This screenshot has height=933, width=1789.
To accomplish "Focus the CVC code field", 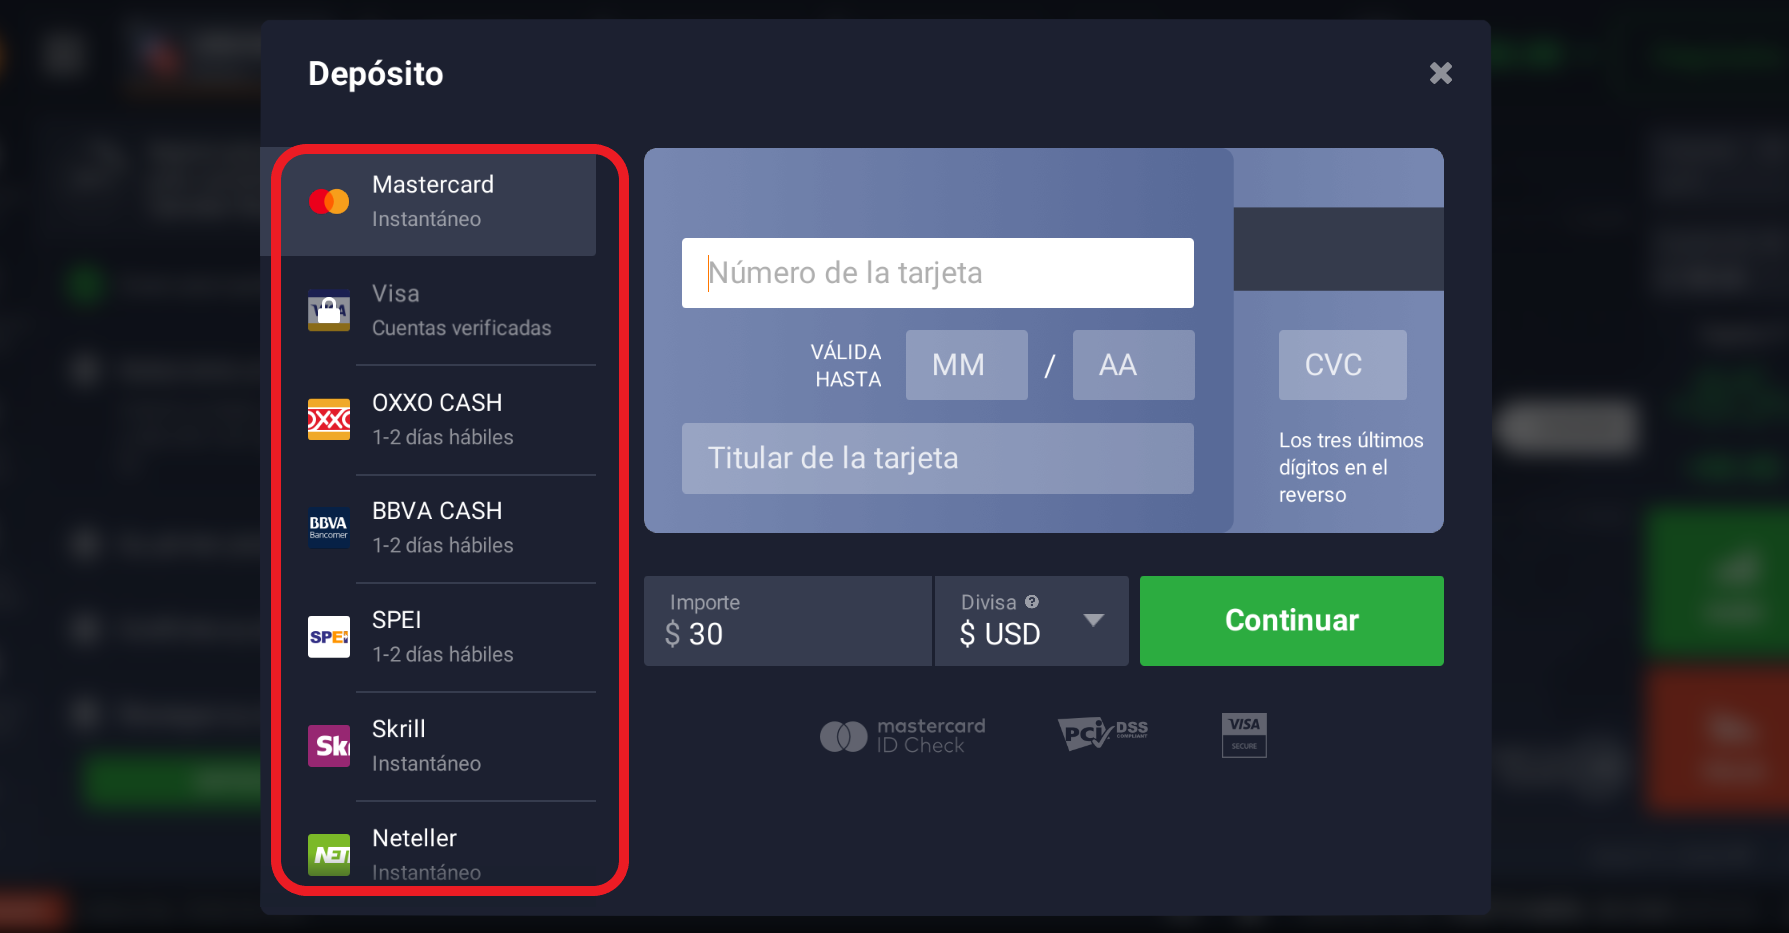I will pyautogui.click(x=1343, y=365).
